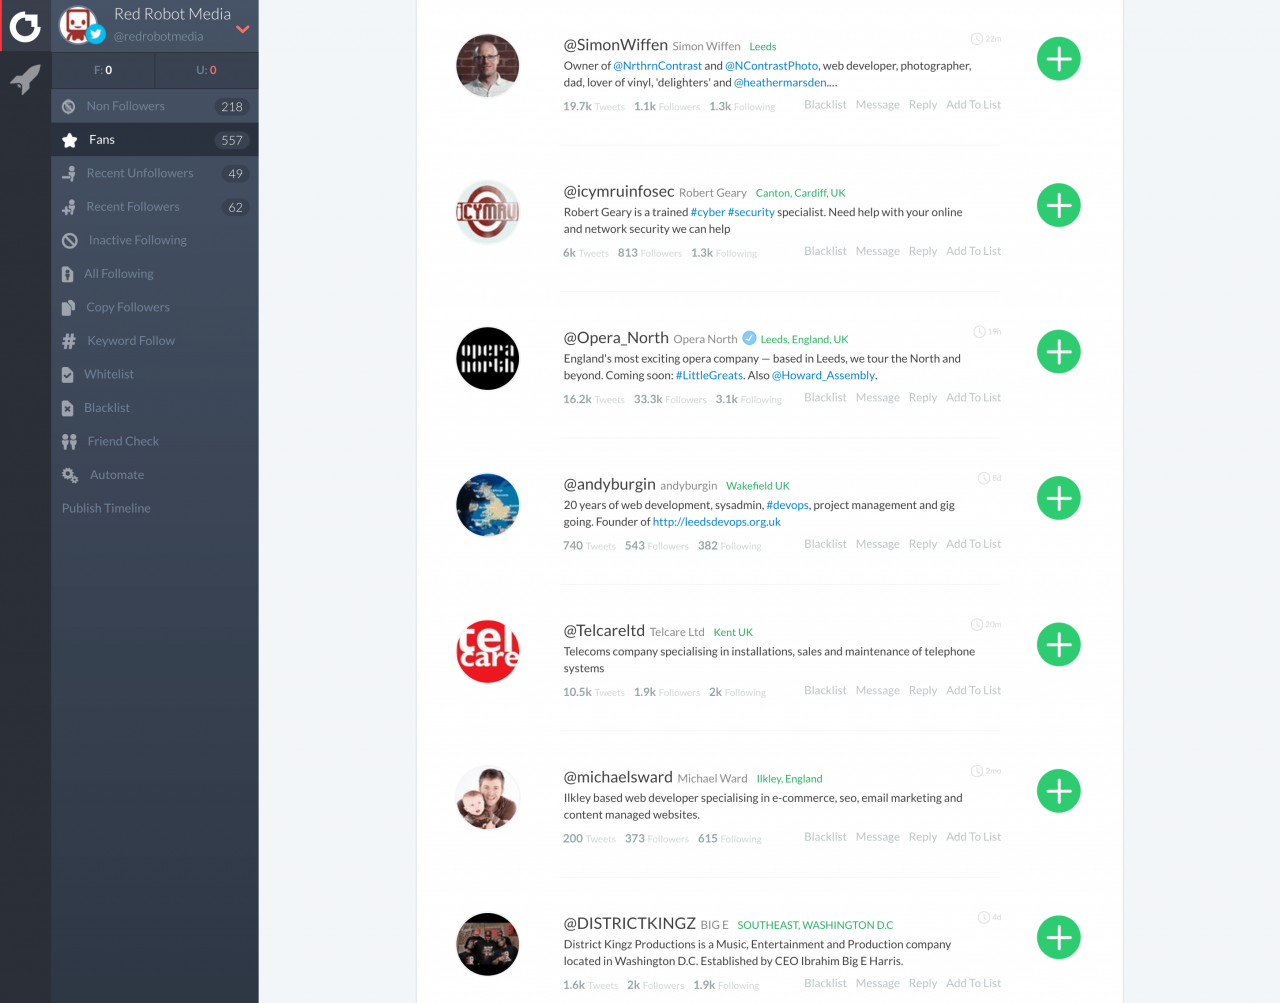The height and width of the screenshot is (1003, 1280).
Task: Open Fans menu item
Action: (x=155, y=140)
